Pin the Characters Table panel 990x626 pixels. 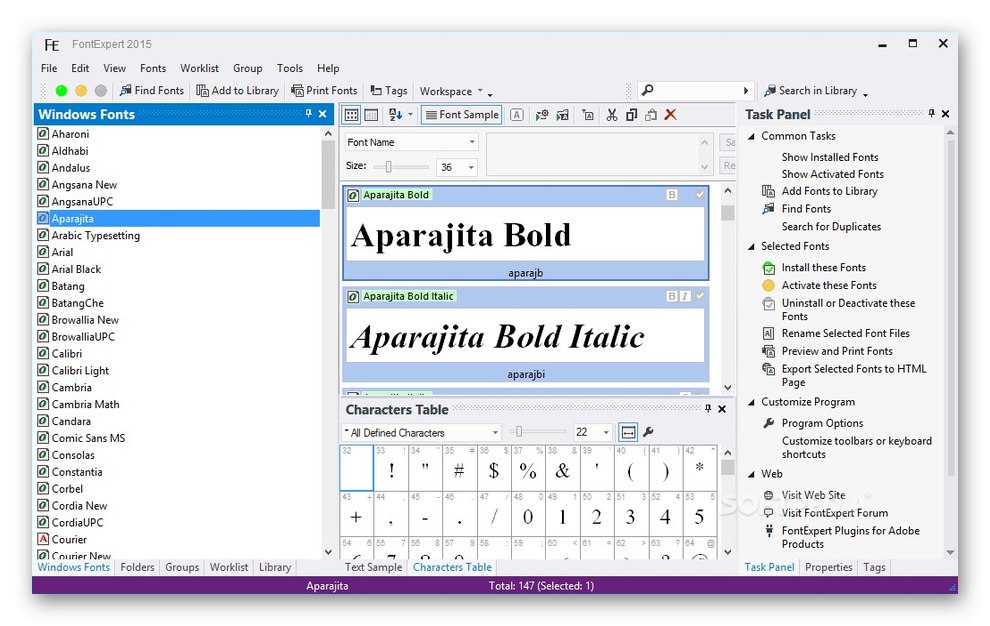[x=708, y=409]
